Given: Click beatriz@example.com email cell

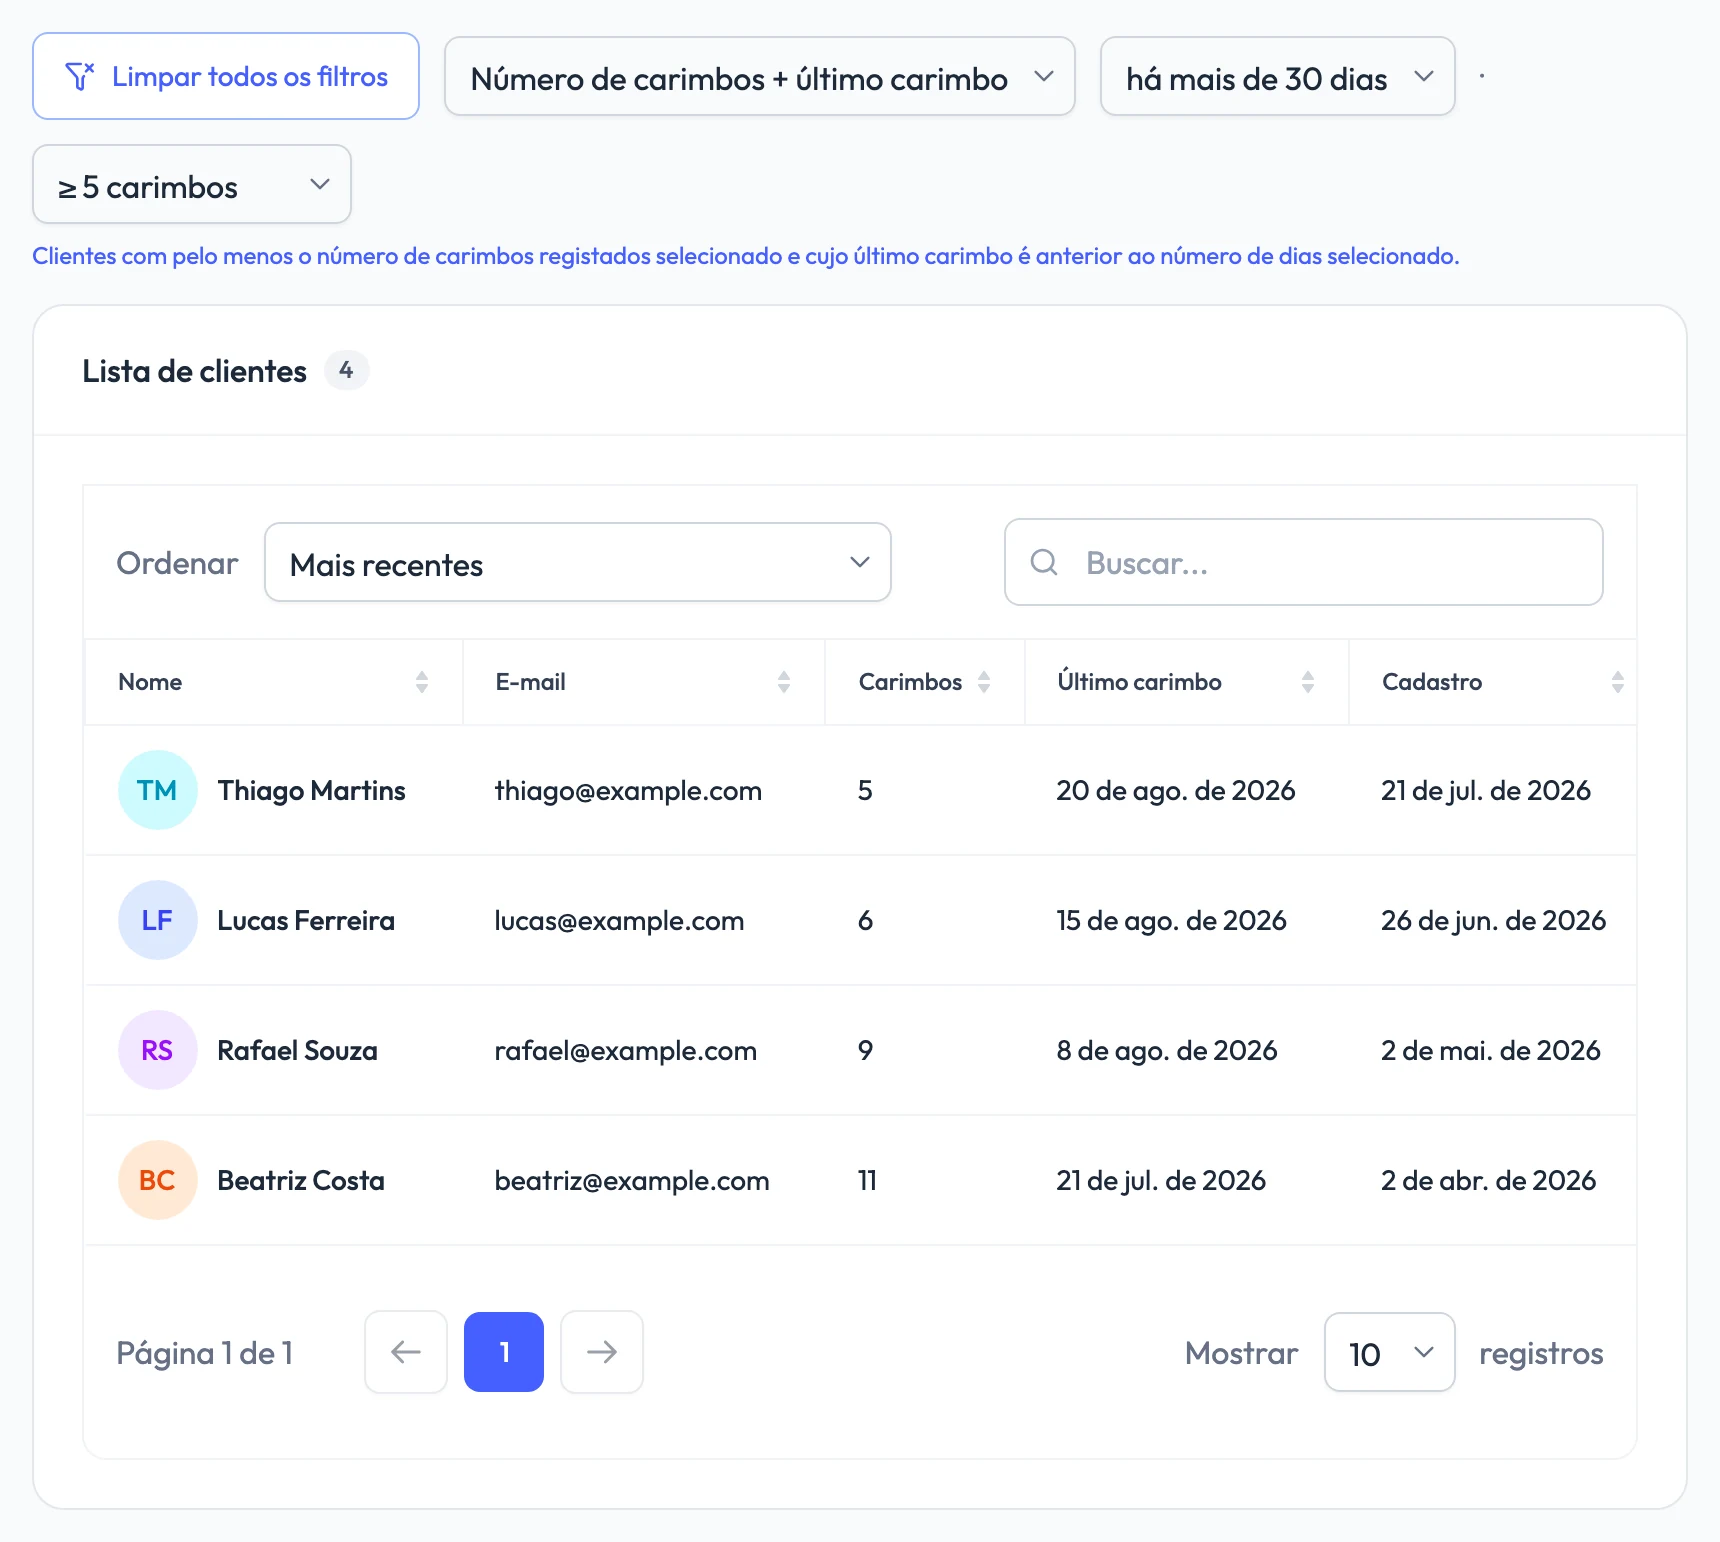Looking at the screenshot, I should click(x=632, y=1181).
